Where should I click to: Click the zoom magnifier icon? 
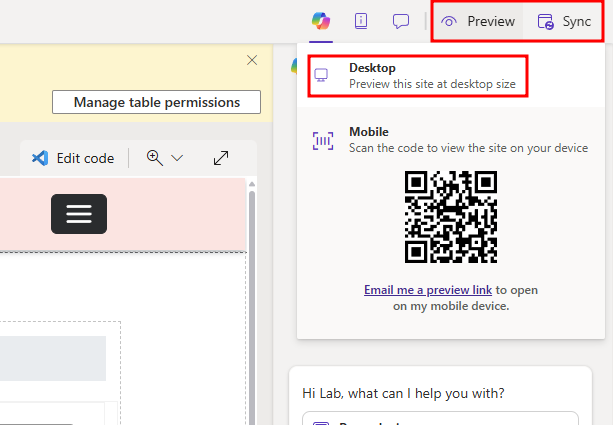point(155,158)
